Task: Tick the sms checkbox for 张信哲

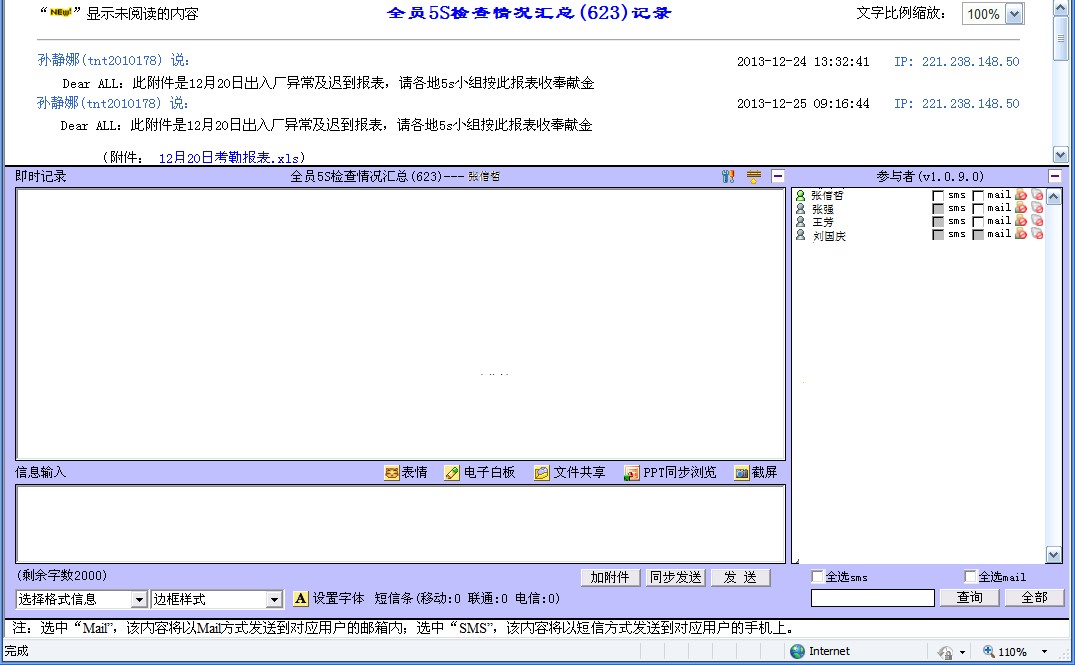Action: point(937,196)
